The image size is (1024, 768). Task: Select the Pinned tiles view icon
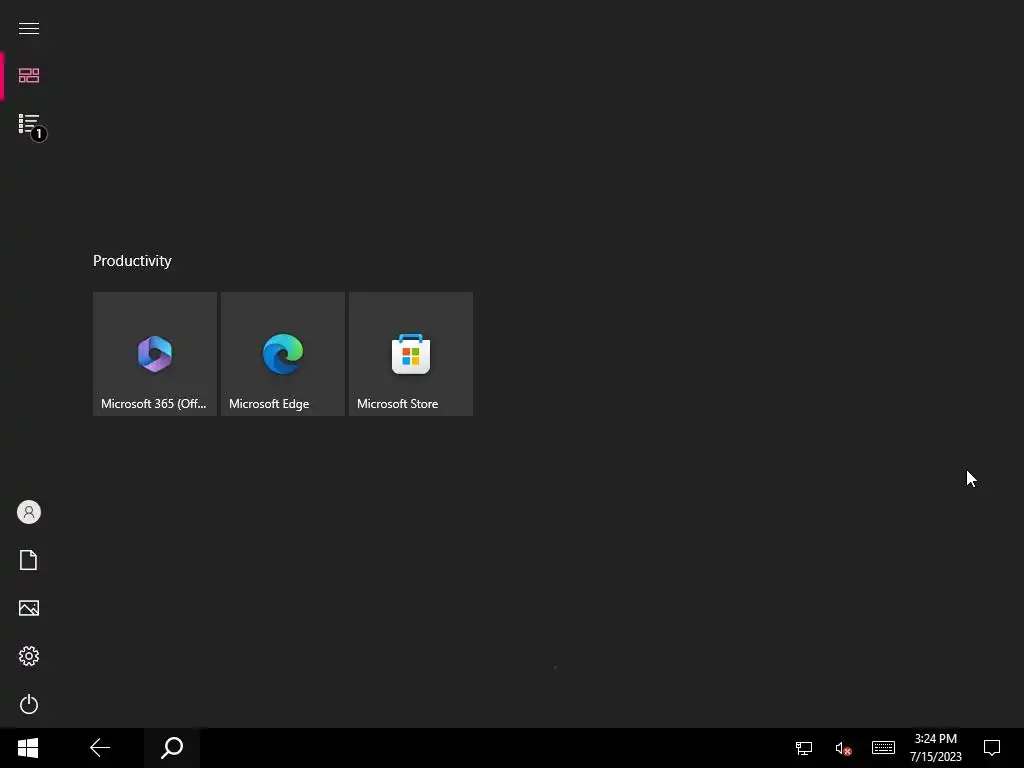click(29, 76)
